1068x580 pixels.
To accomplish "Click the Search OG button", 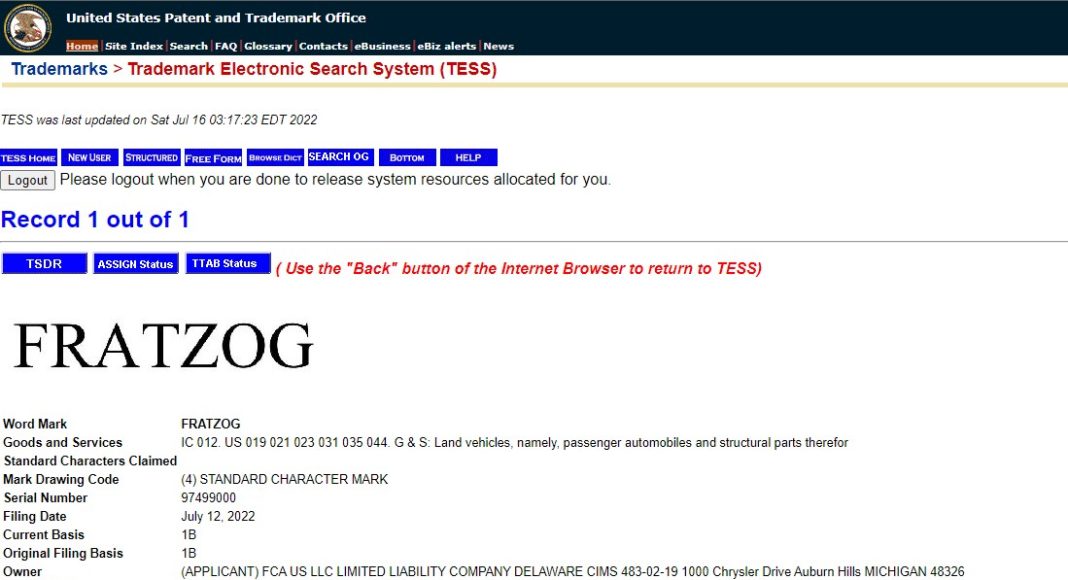I will [x=339, y=158].
